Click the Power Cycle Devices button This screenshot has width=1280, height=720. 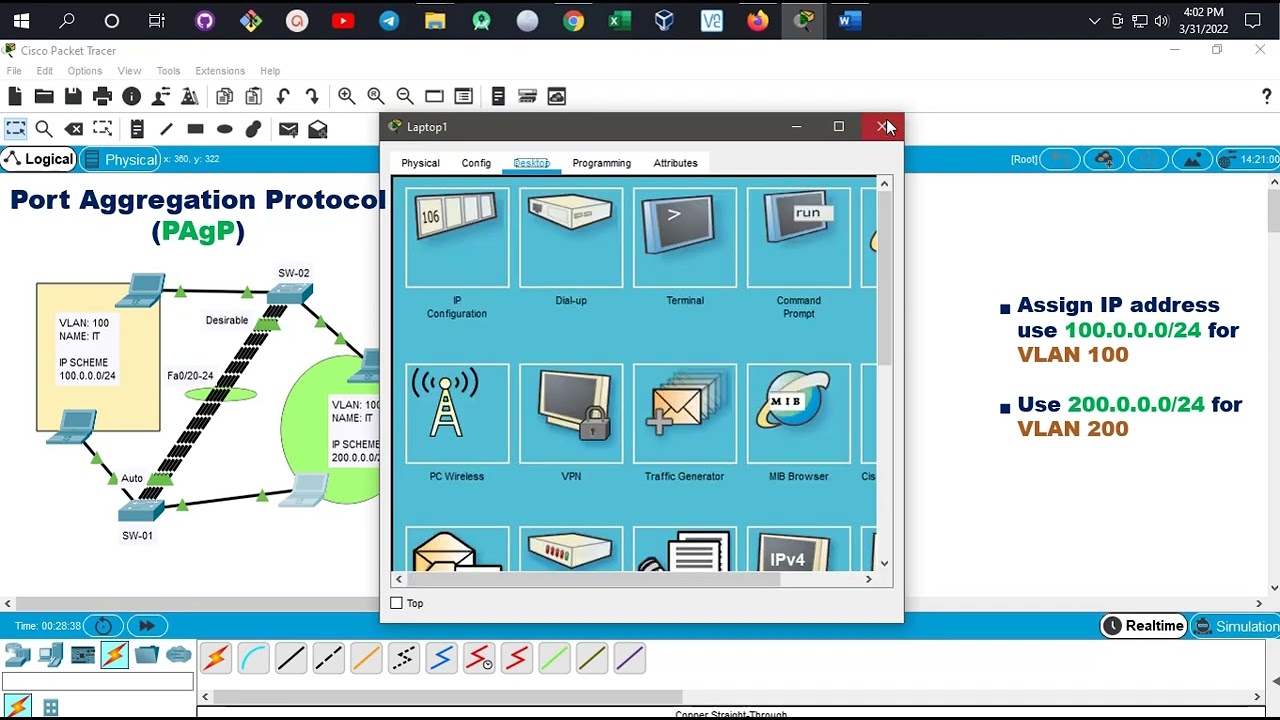pyautogui.click(x=103, y=626)
